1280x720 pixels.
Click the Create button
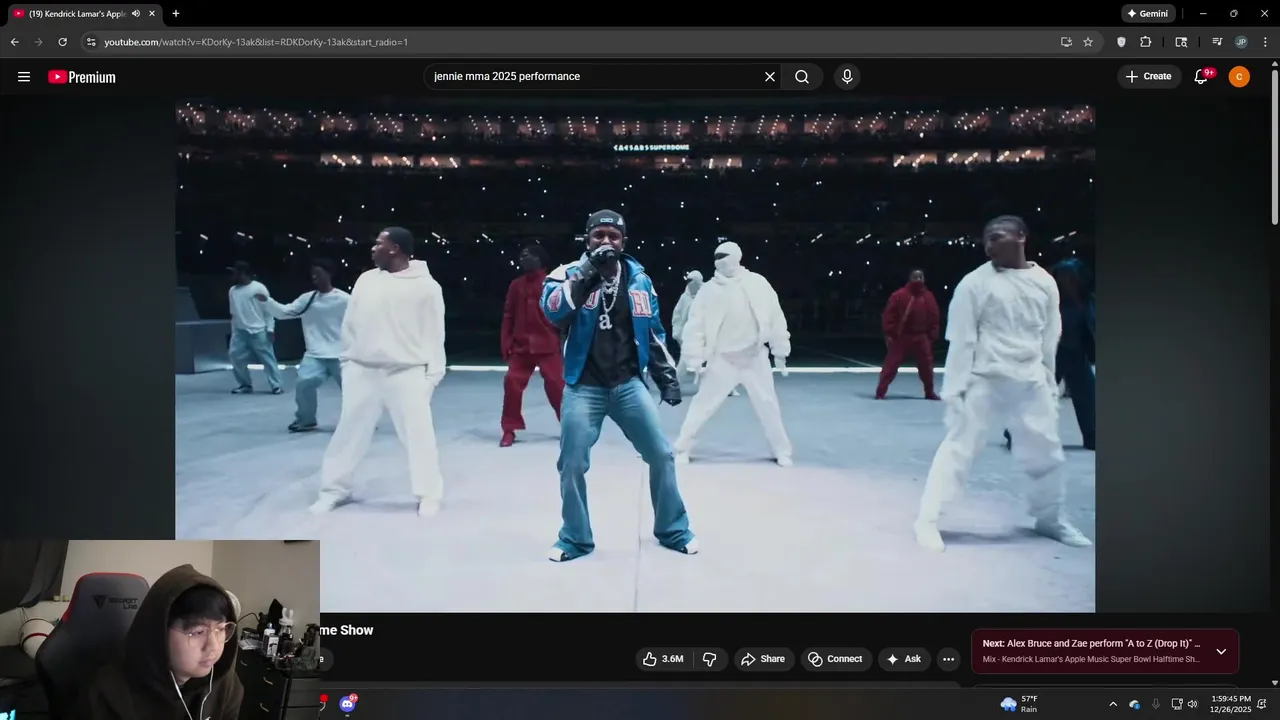pyautogui.click(x=1148, y=77)
